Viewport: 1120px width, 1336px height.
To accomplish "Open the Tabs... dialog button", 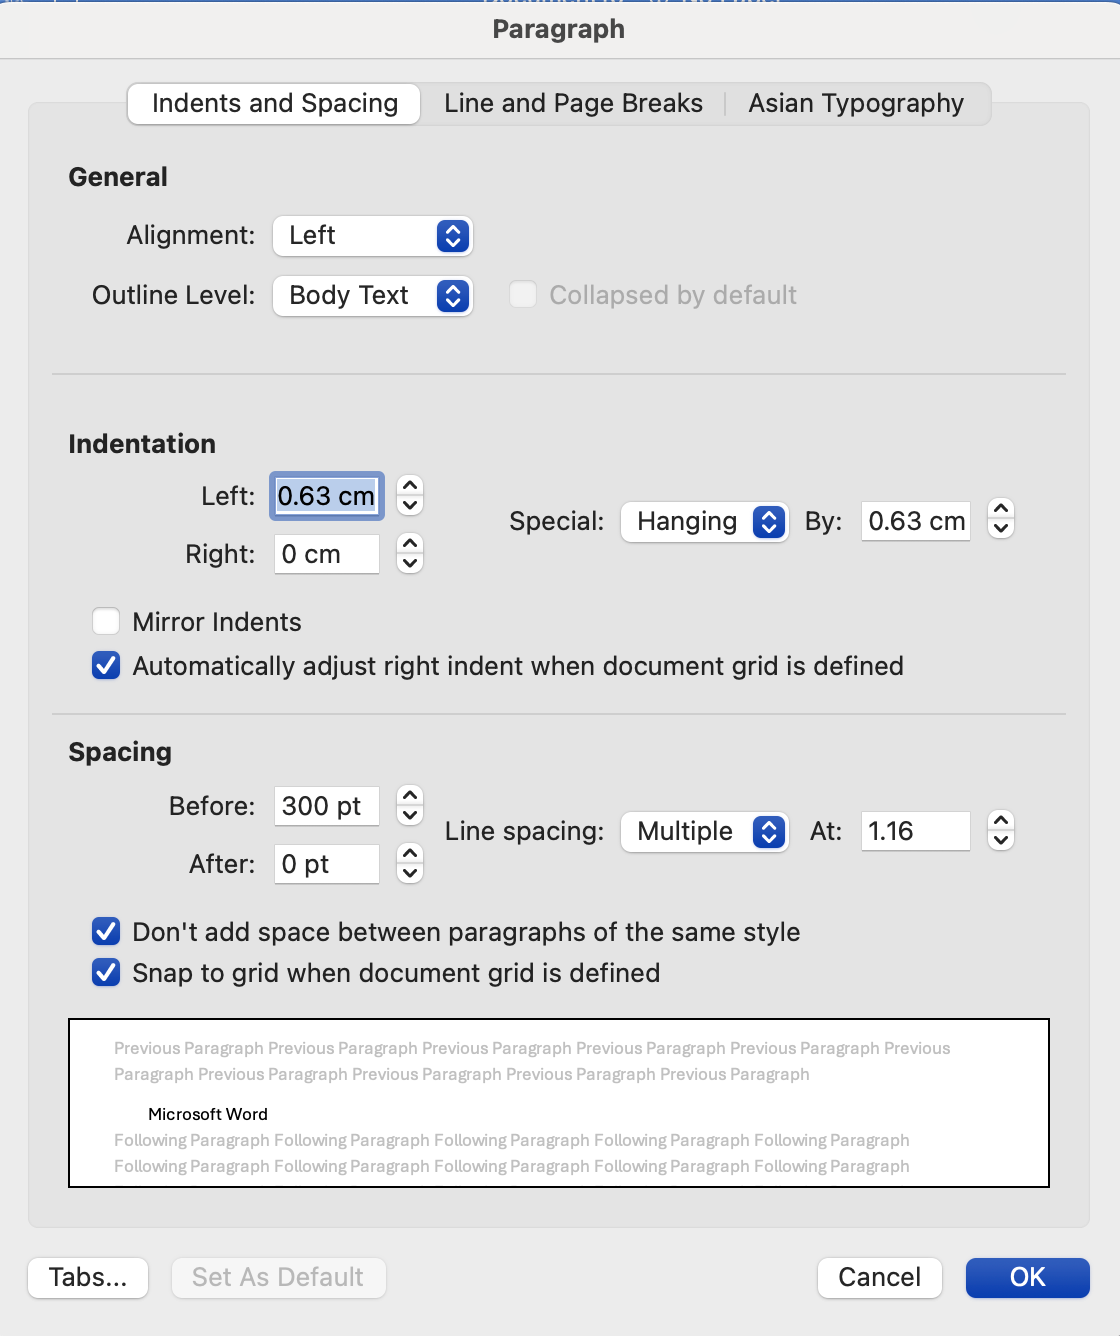I will point(88,1278).
